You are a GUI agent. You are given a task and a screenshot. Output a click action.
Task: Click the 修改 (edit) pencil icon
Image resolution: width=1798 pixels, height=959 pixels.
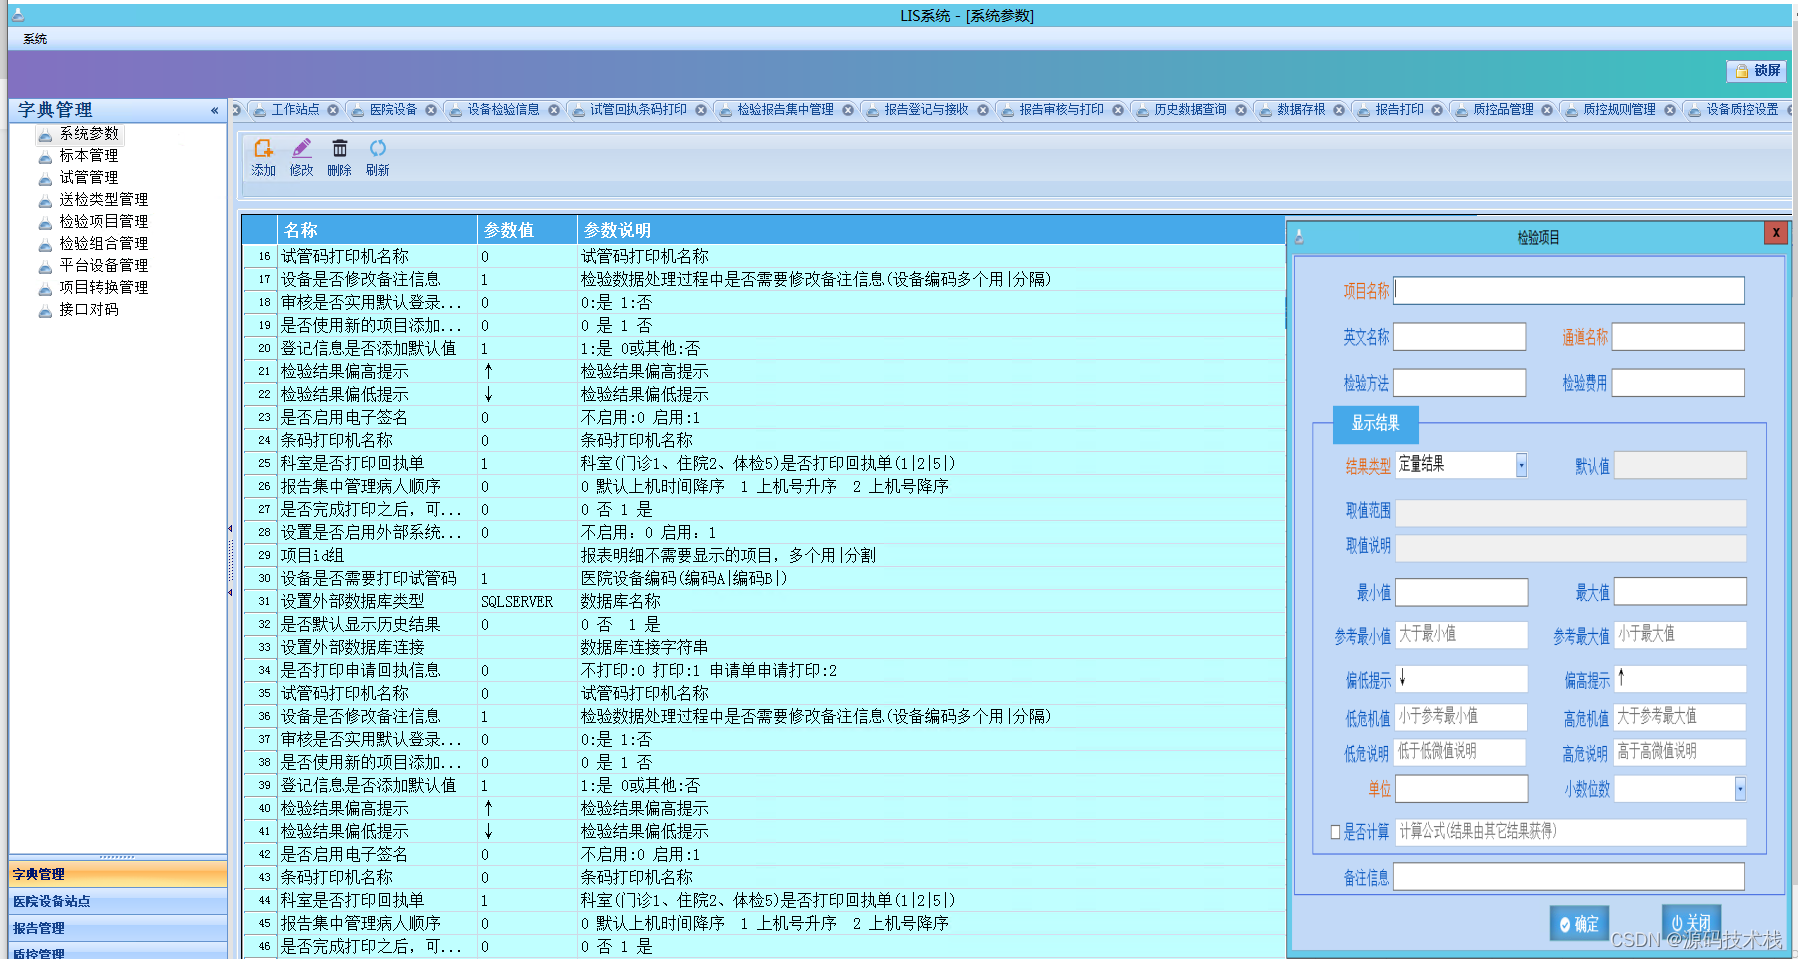tap(301, 158)
